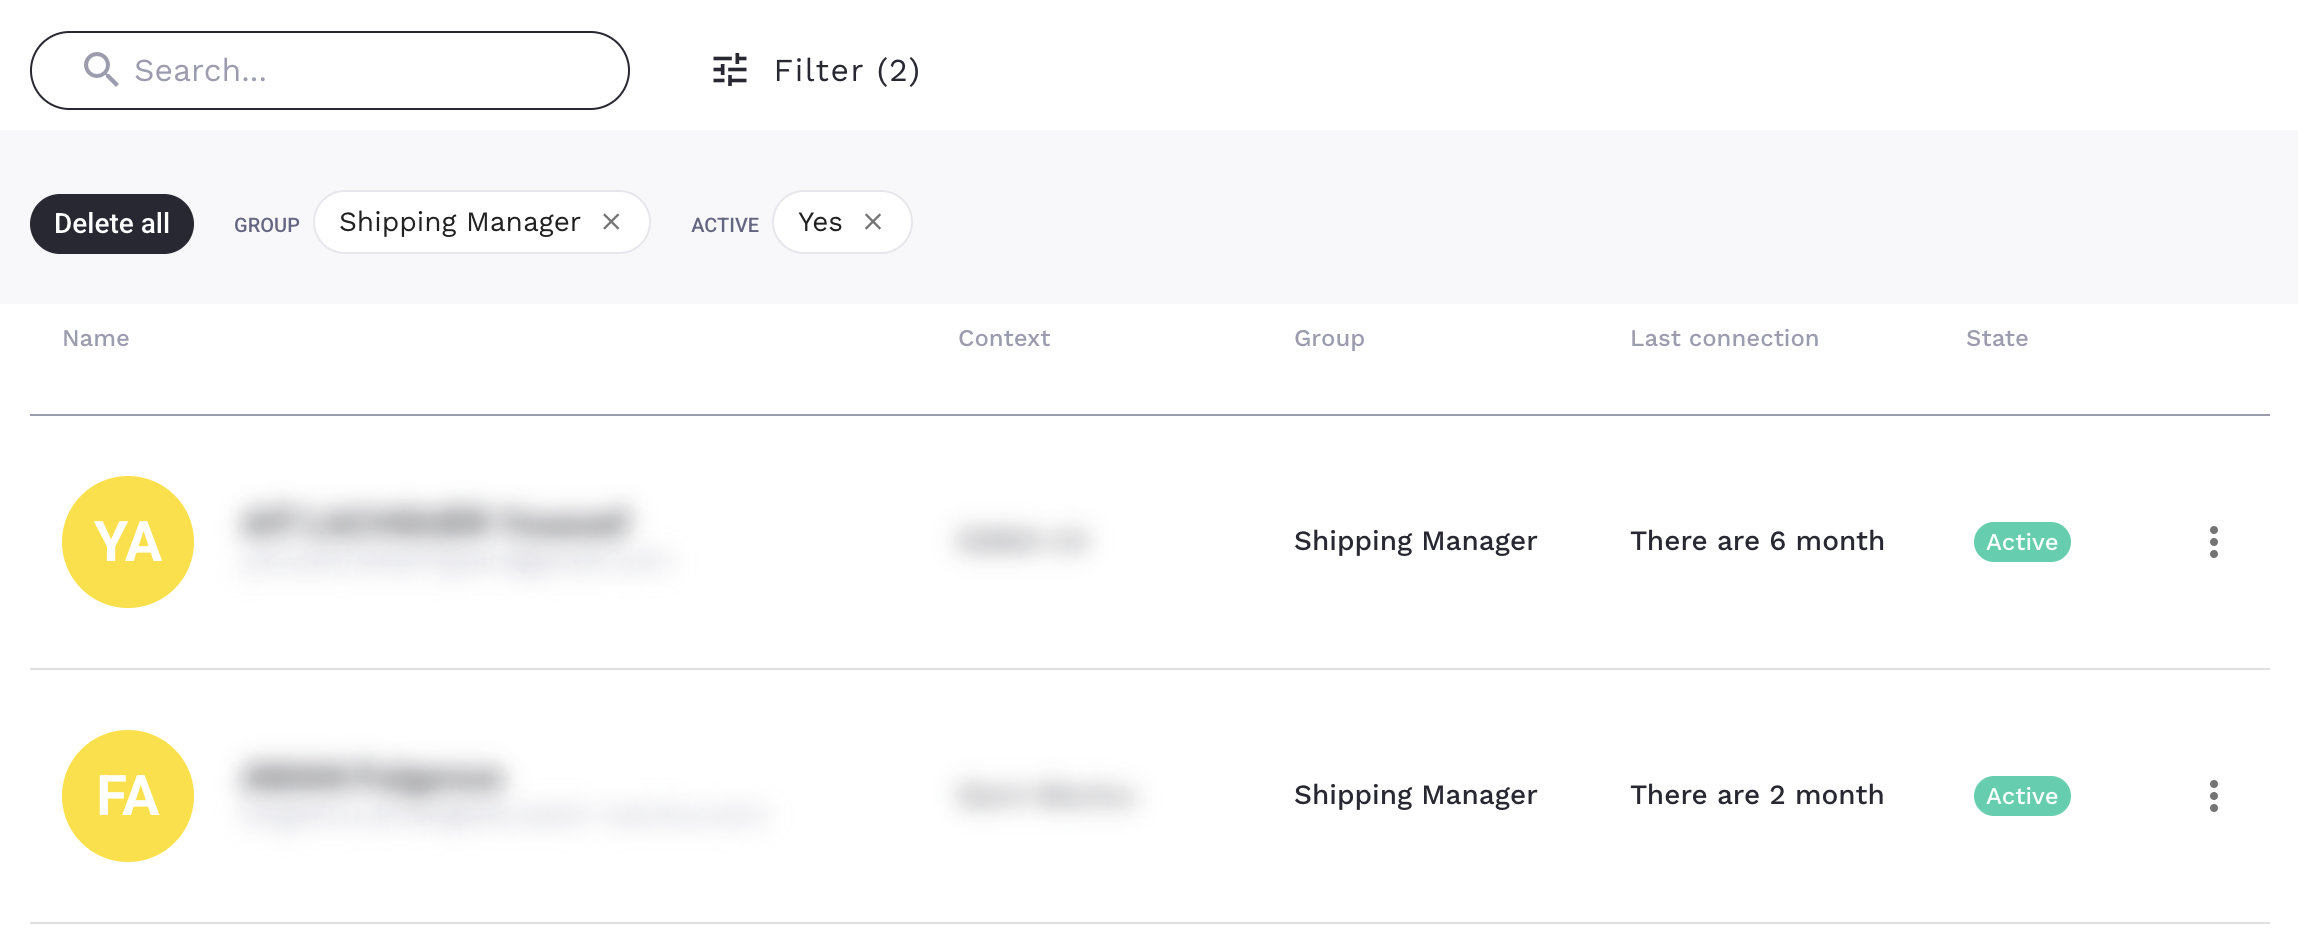The image size is (2298, 946).
Task: Click the Active badge in FA row
Action: [2021, 796]
